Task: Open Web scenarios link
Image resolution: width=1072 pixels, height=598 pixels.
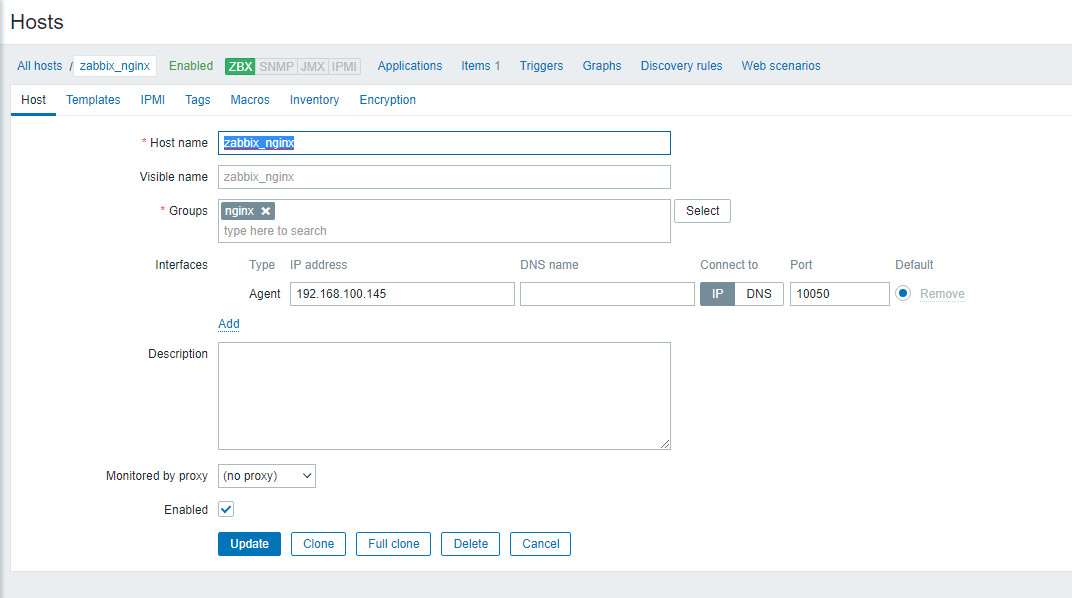Action: point(781,66)
